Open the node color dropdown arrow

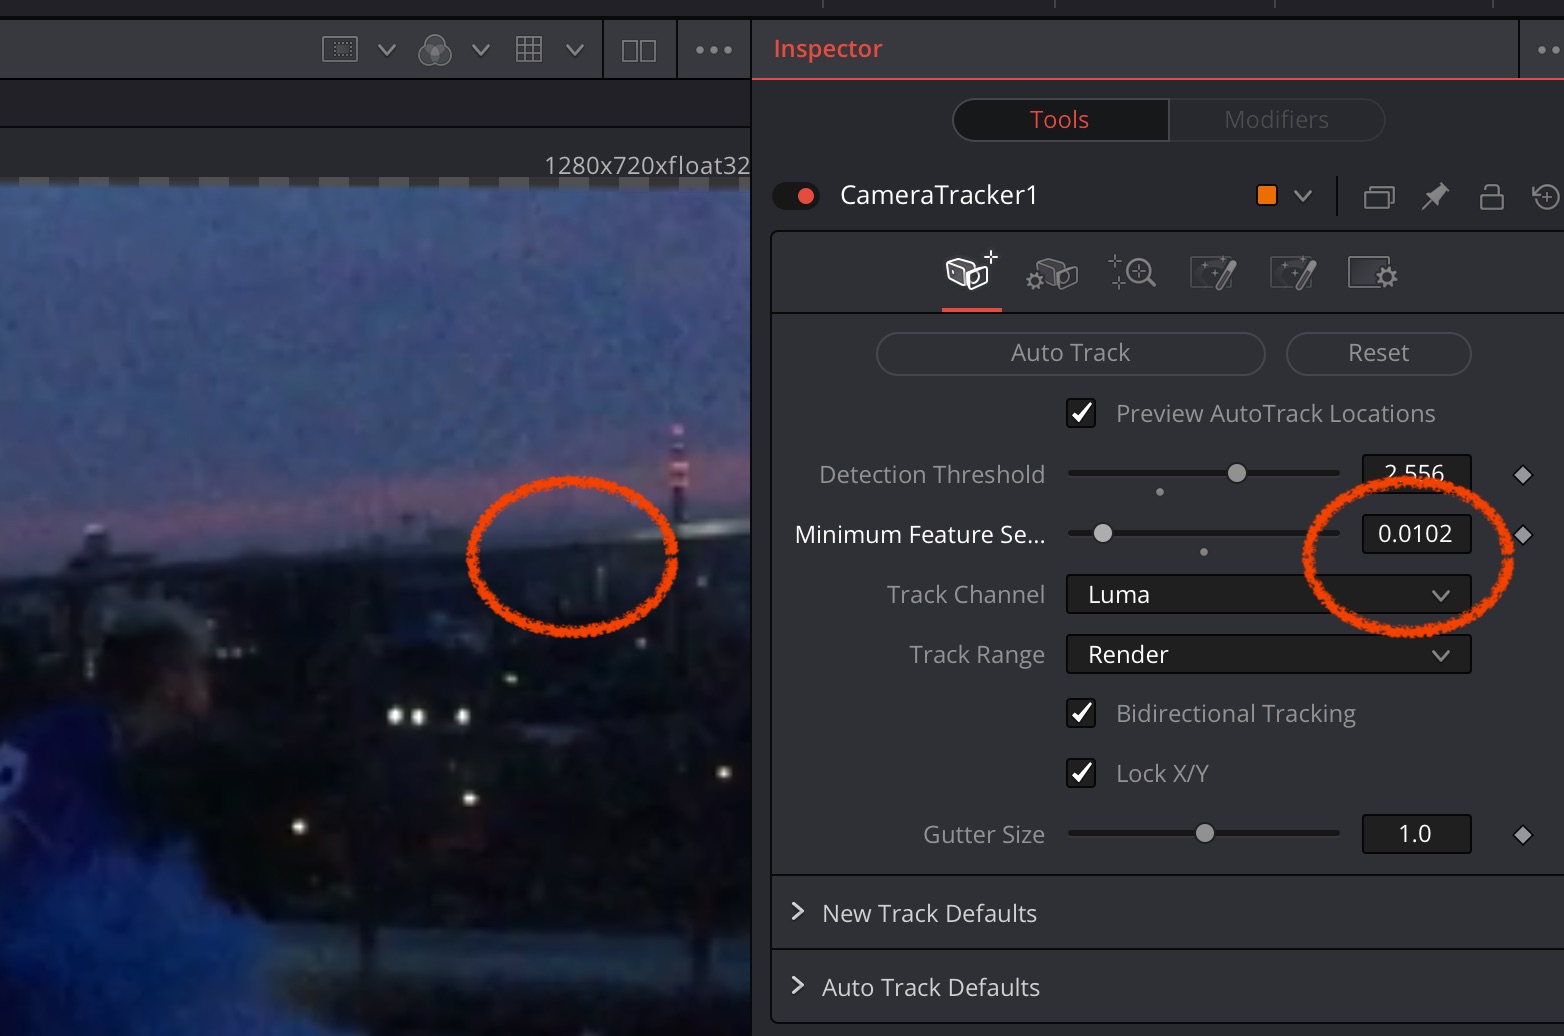click(x=1303, y=196)
